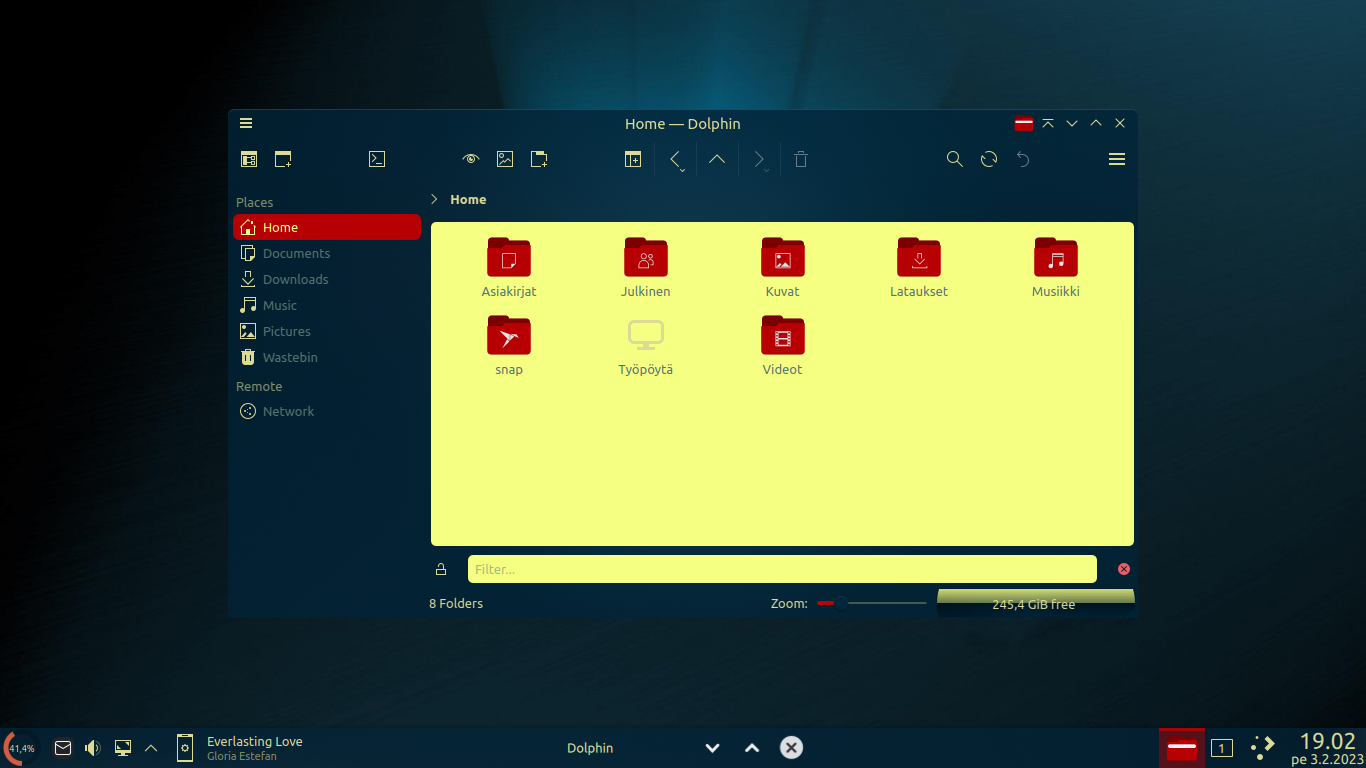Go back with the left arrow
Screen dimensions: 1366x768
(x=677, y=159)
